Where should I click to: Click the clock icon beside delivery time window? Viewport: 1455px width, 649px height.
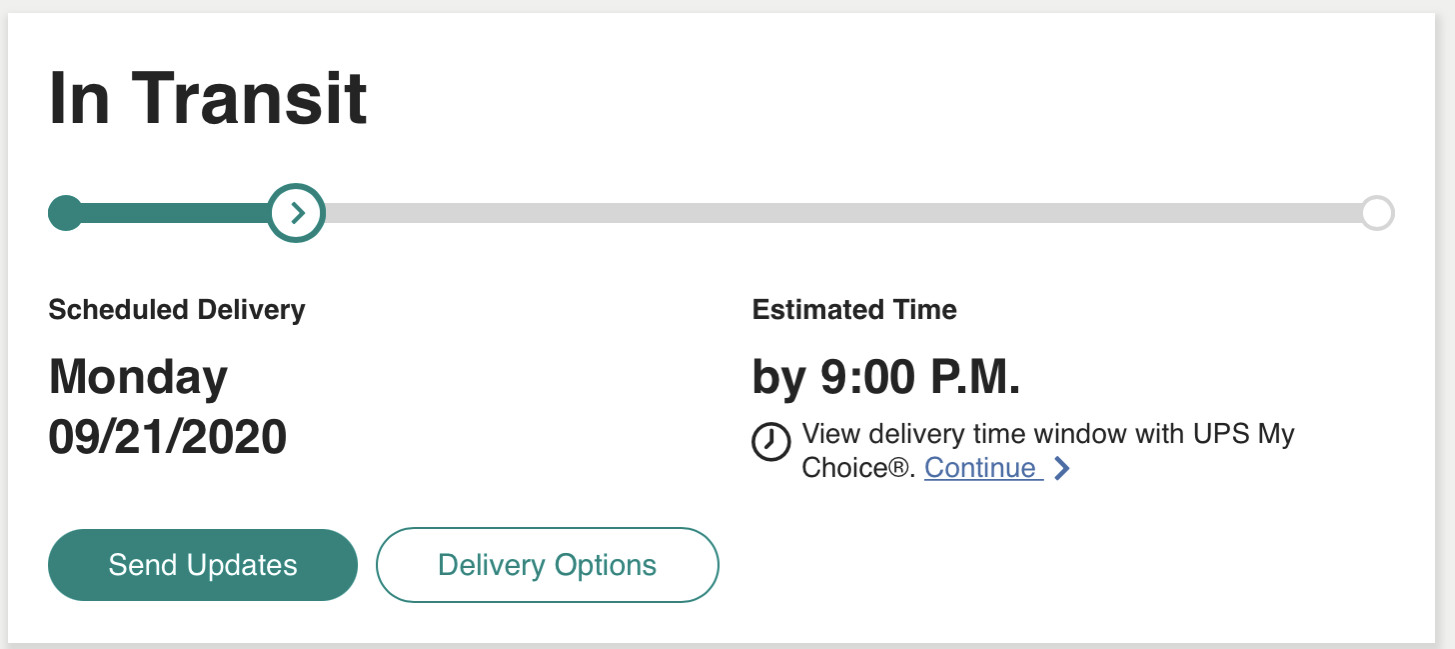(770, 442)
